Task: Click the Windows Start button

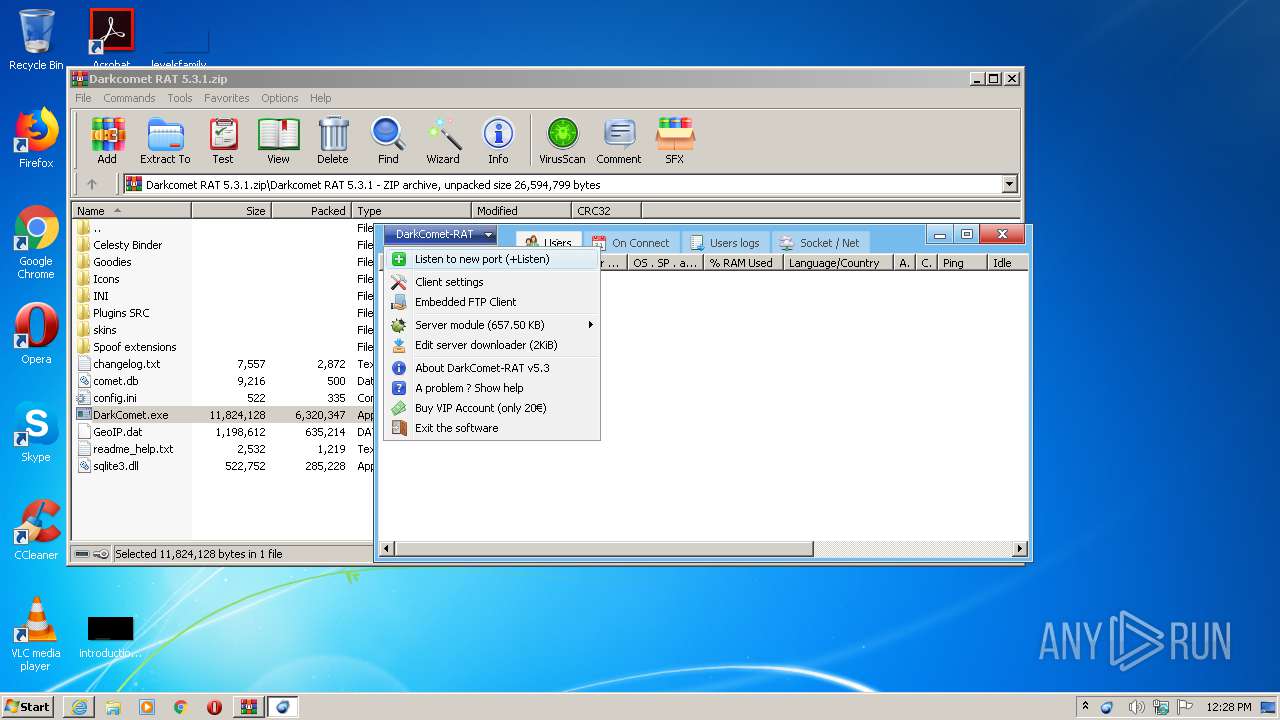Action: tap(28, 707)
